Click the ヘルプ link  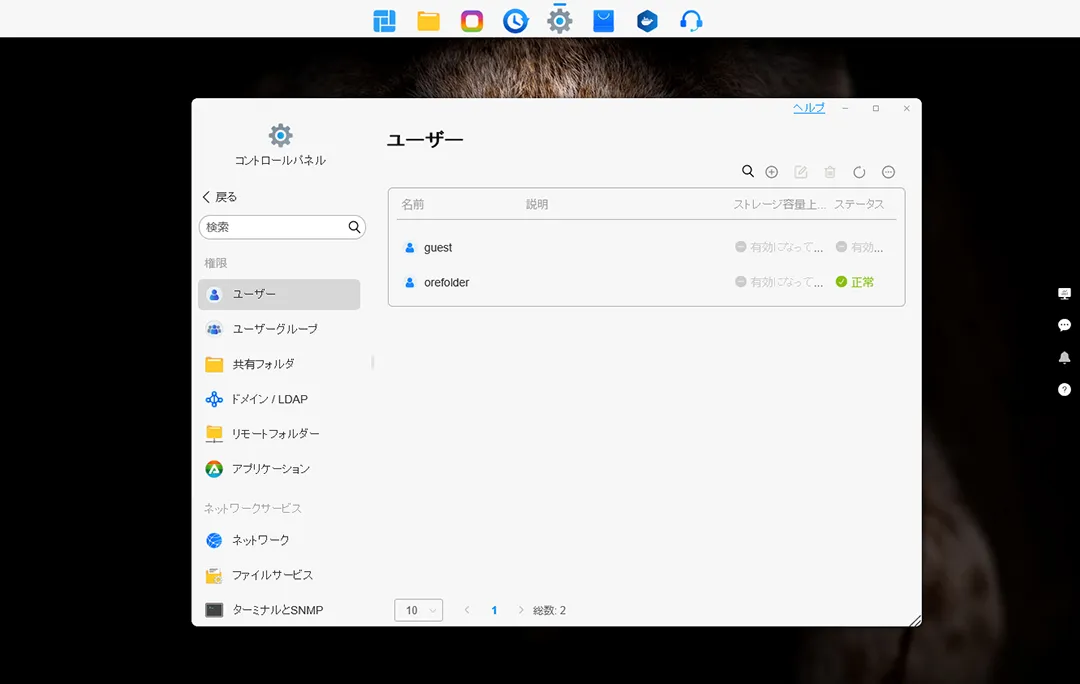pyautogui.click(x=808, y=108)
